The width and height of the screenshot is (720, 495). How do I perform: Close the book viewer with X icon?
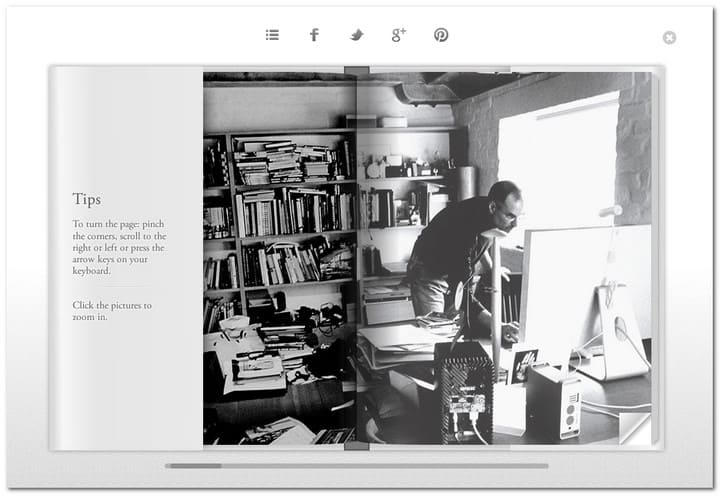669,38
